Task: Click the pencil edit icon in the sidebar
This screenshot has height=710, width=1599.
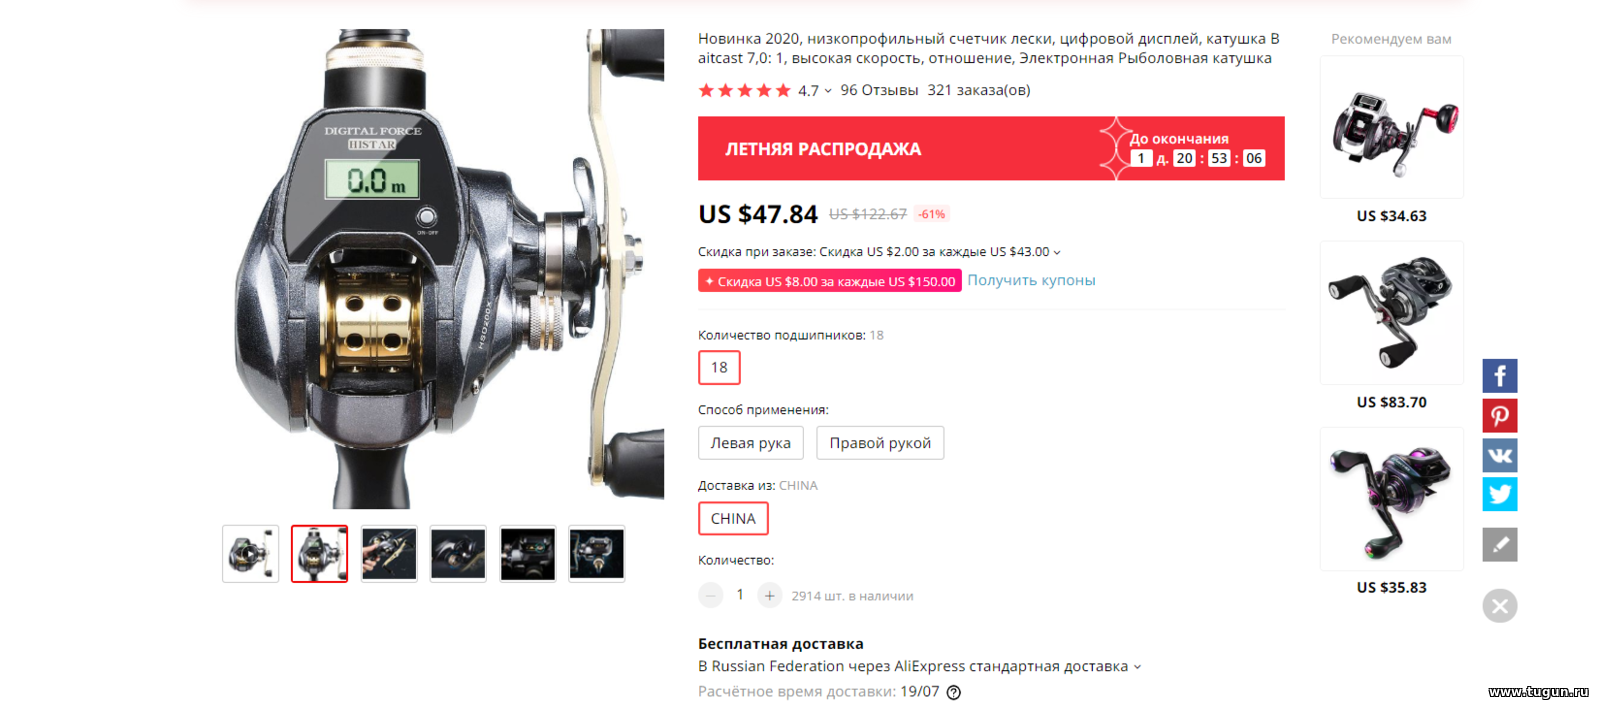Action: (1499, 545)
